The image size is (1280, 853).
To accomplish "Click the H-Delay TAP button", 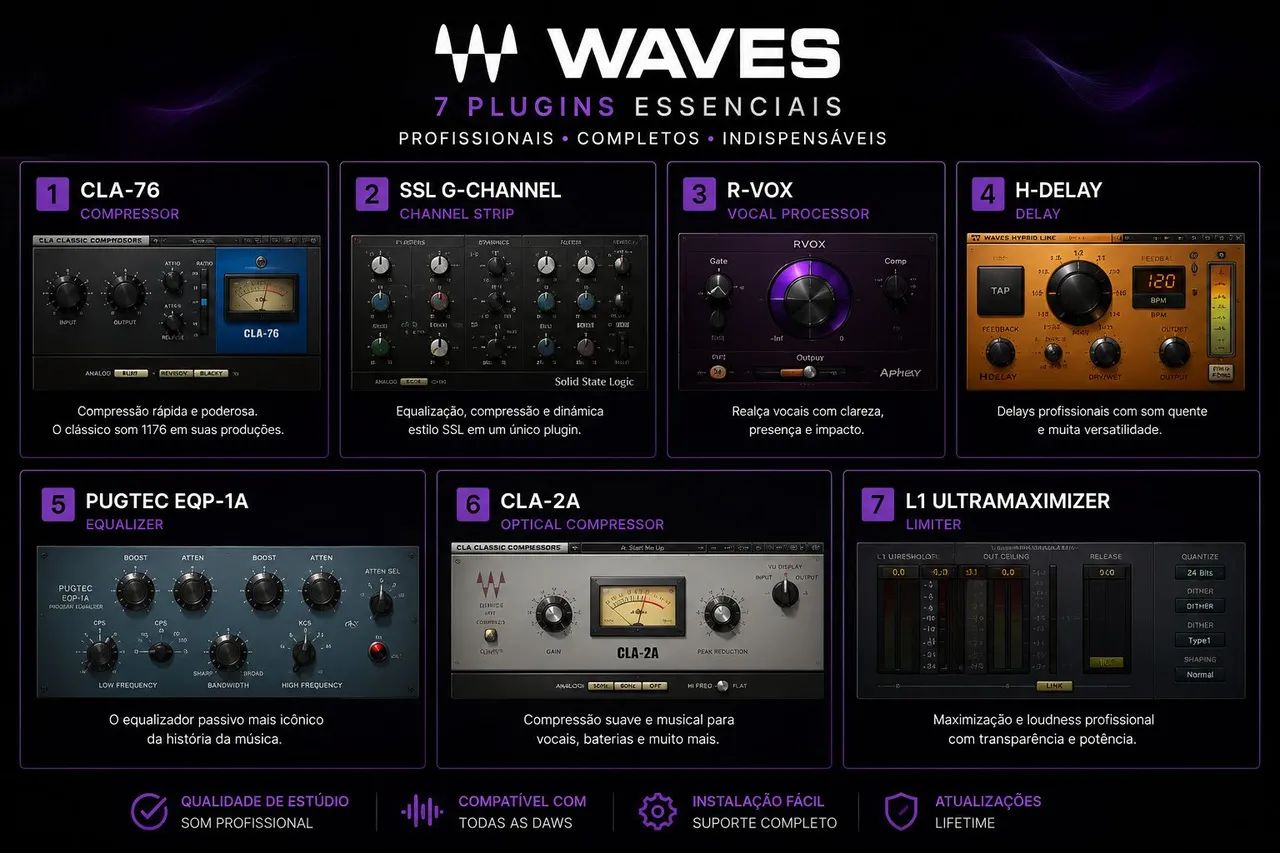I will [x=1000, y=291].
